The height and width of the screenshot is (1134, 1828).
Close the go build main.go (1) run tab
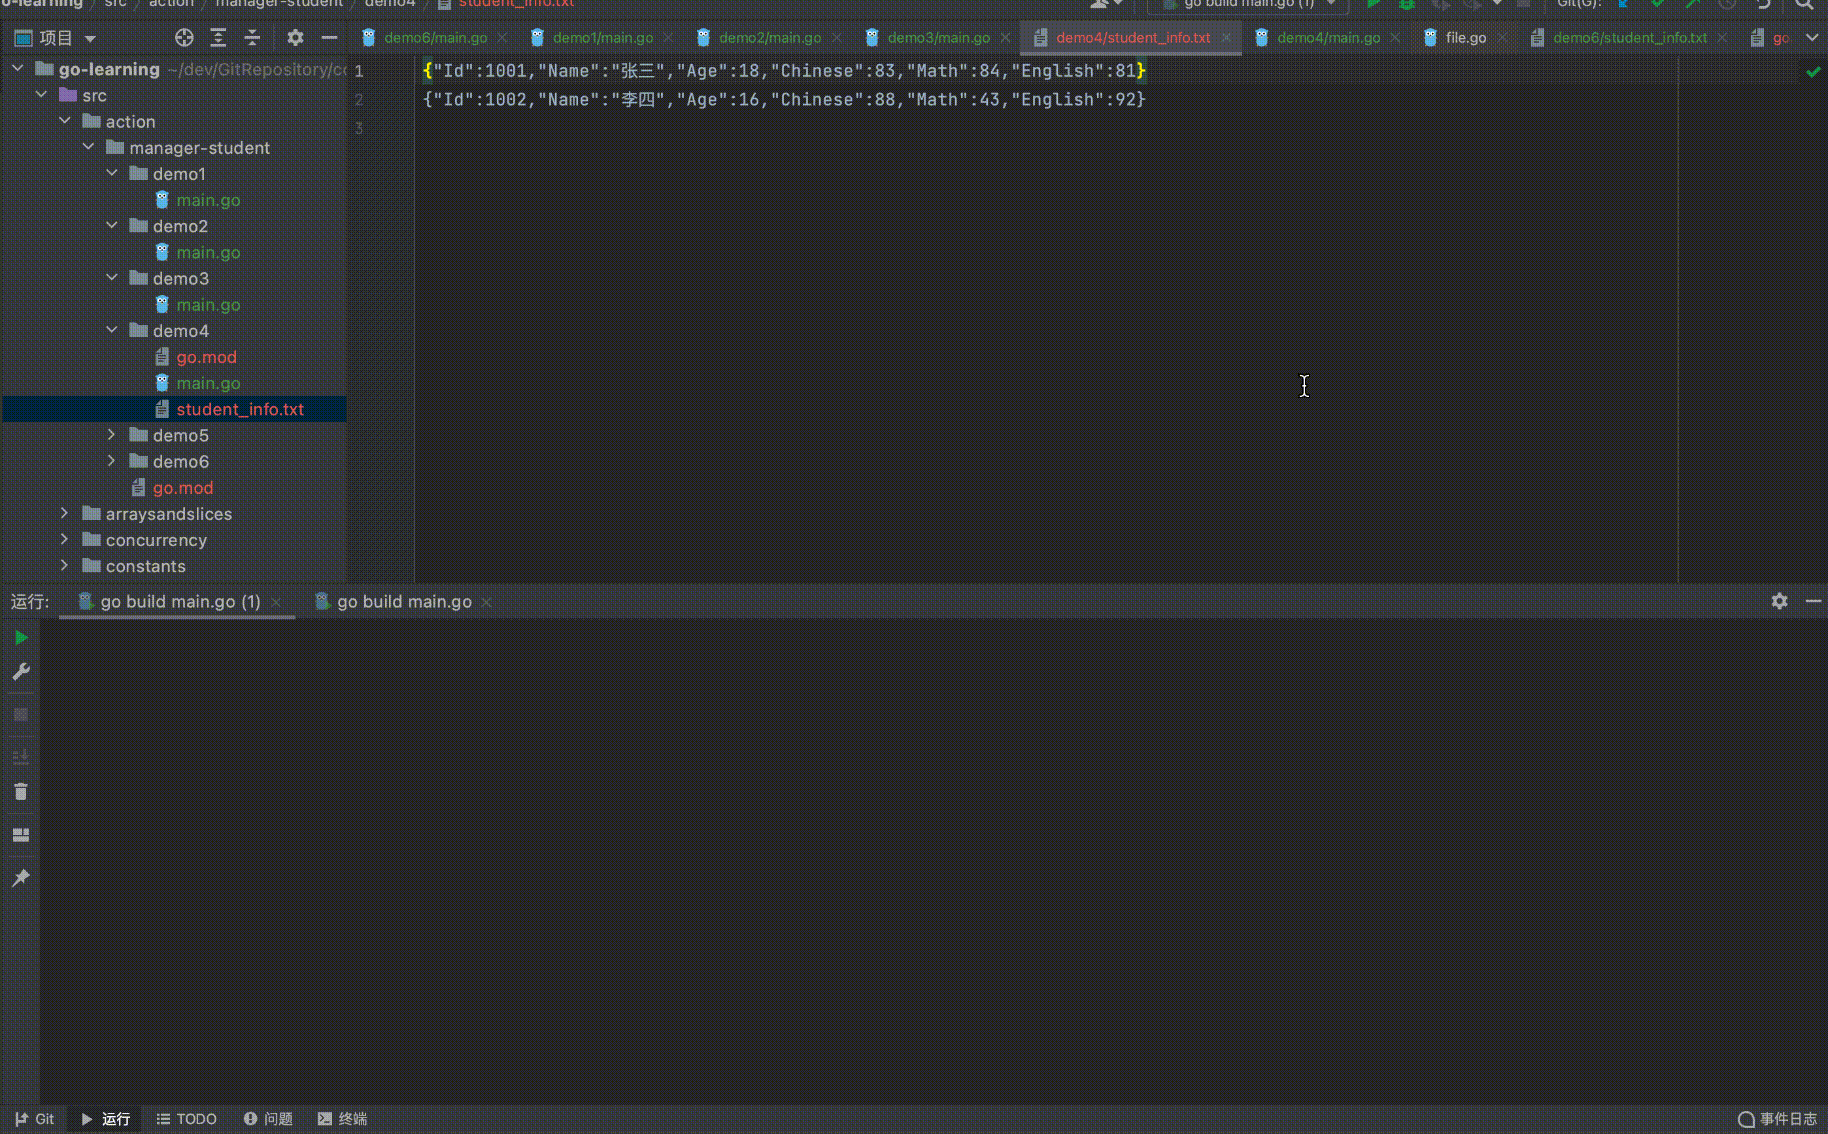point(276,602)
